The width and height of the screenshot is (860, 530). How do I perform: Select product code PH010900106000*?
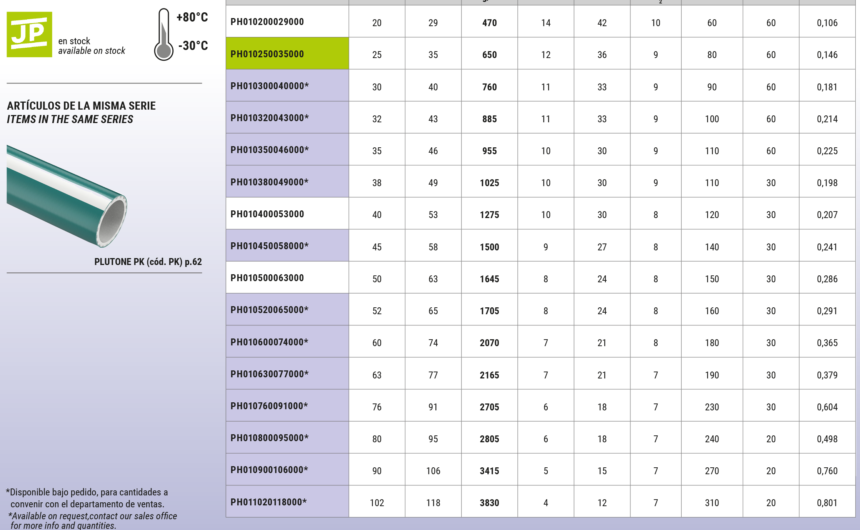click(x=269, y=470)
